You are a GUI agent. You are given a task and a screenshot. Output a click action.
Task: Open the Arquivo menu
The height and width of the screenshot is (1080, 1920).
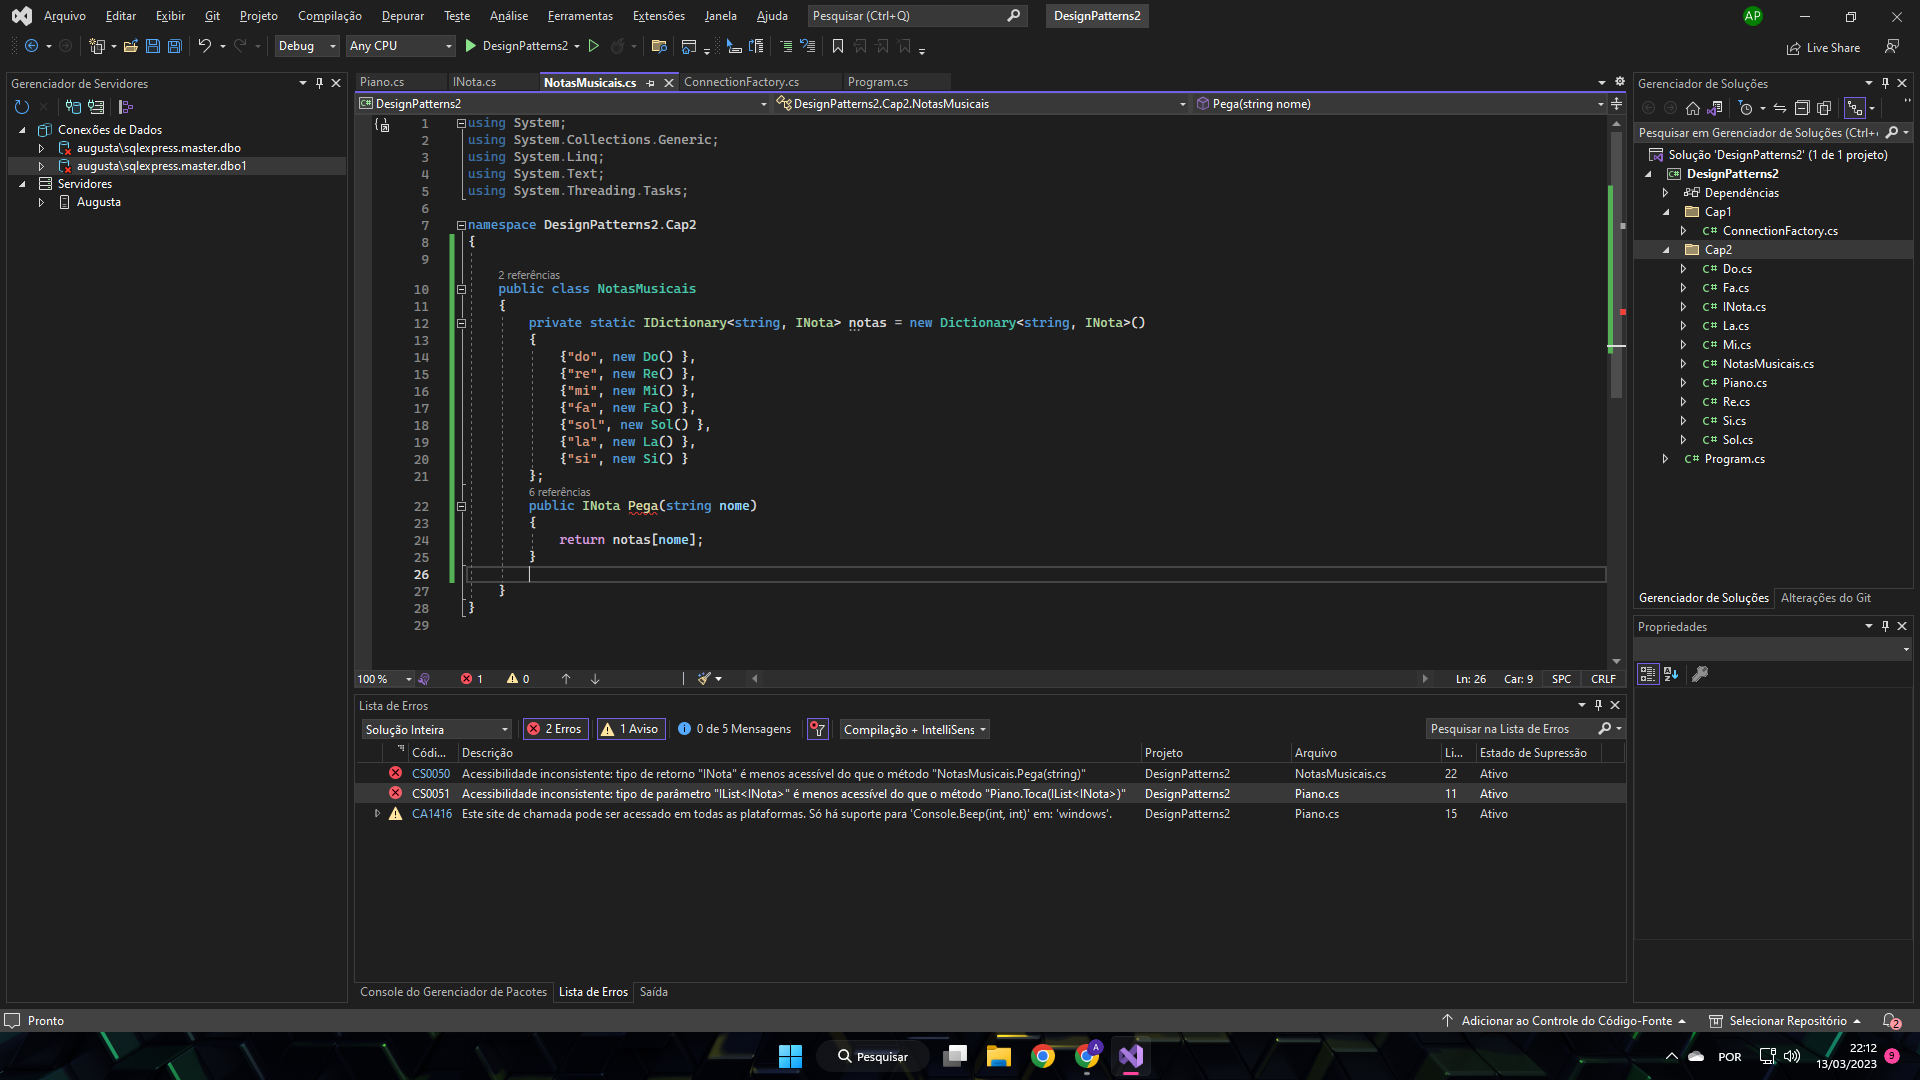tap(65, 16)
